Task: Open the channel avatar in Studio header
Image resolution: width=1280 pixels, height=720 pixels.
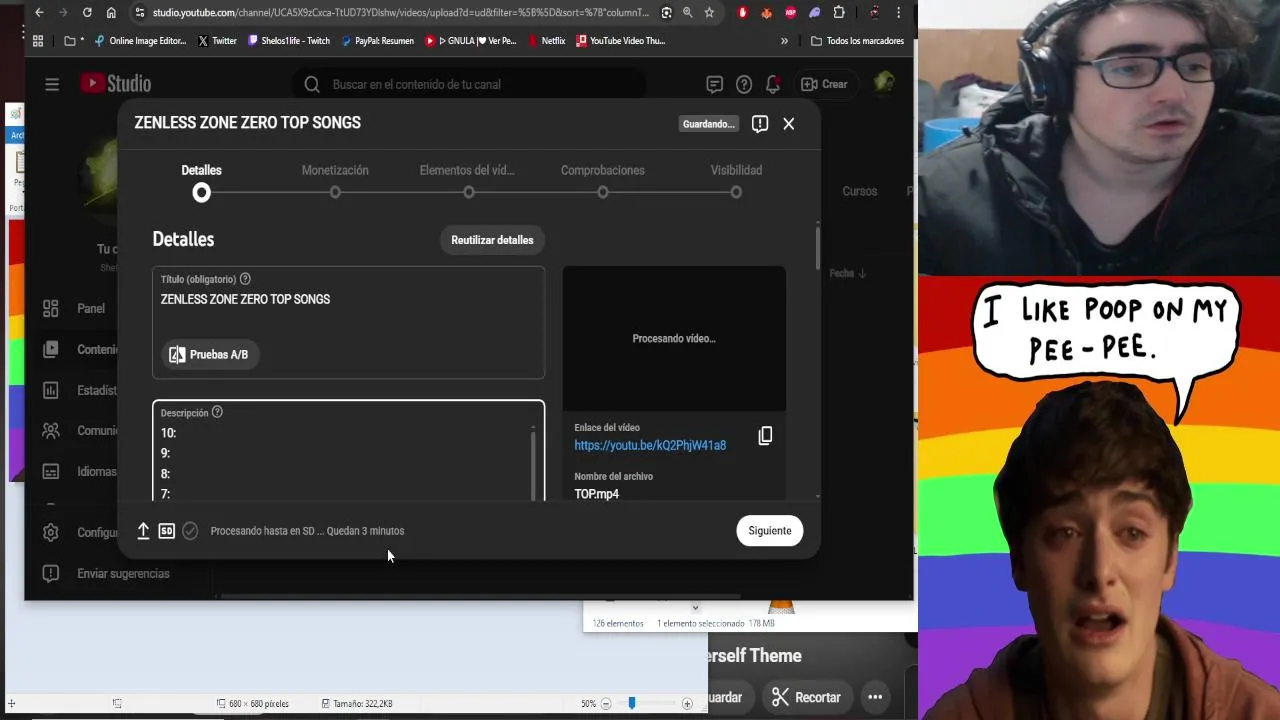Action: point(884,84)
